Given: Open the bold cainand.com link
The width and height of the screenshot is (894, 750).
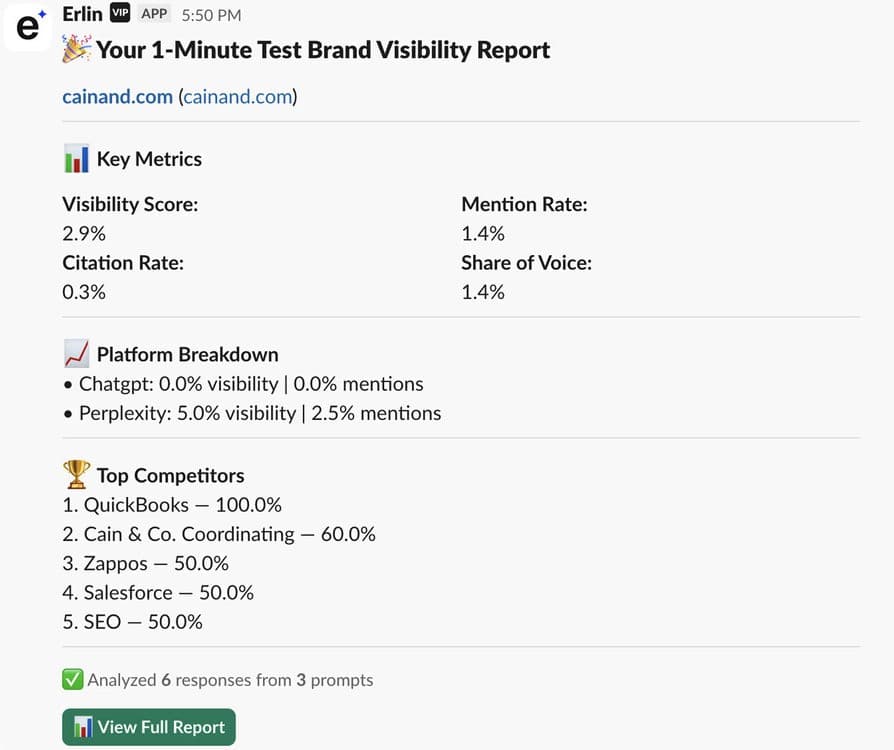Looking at the screenshot, I should click(117, 96).
